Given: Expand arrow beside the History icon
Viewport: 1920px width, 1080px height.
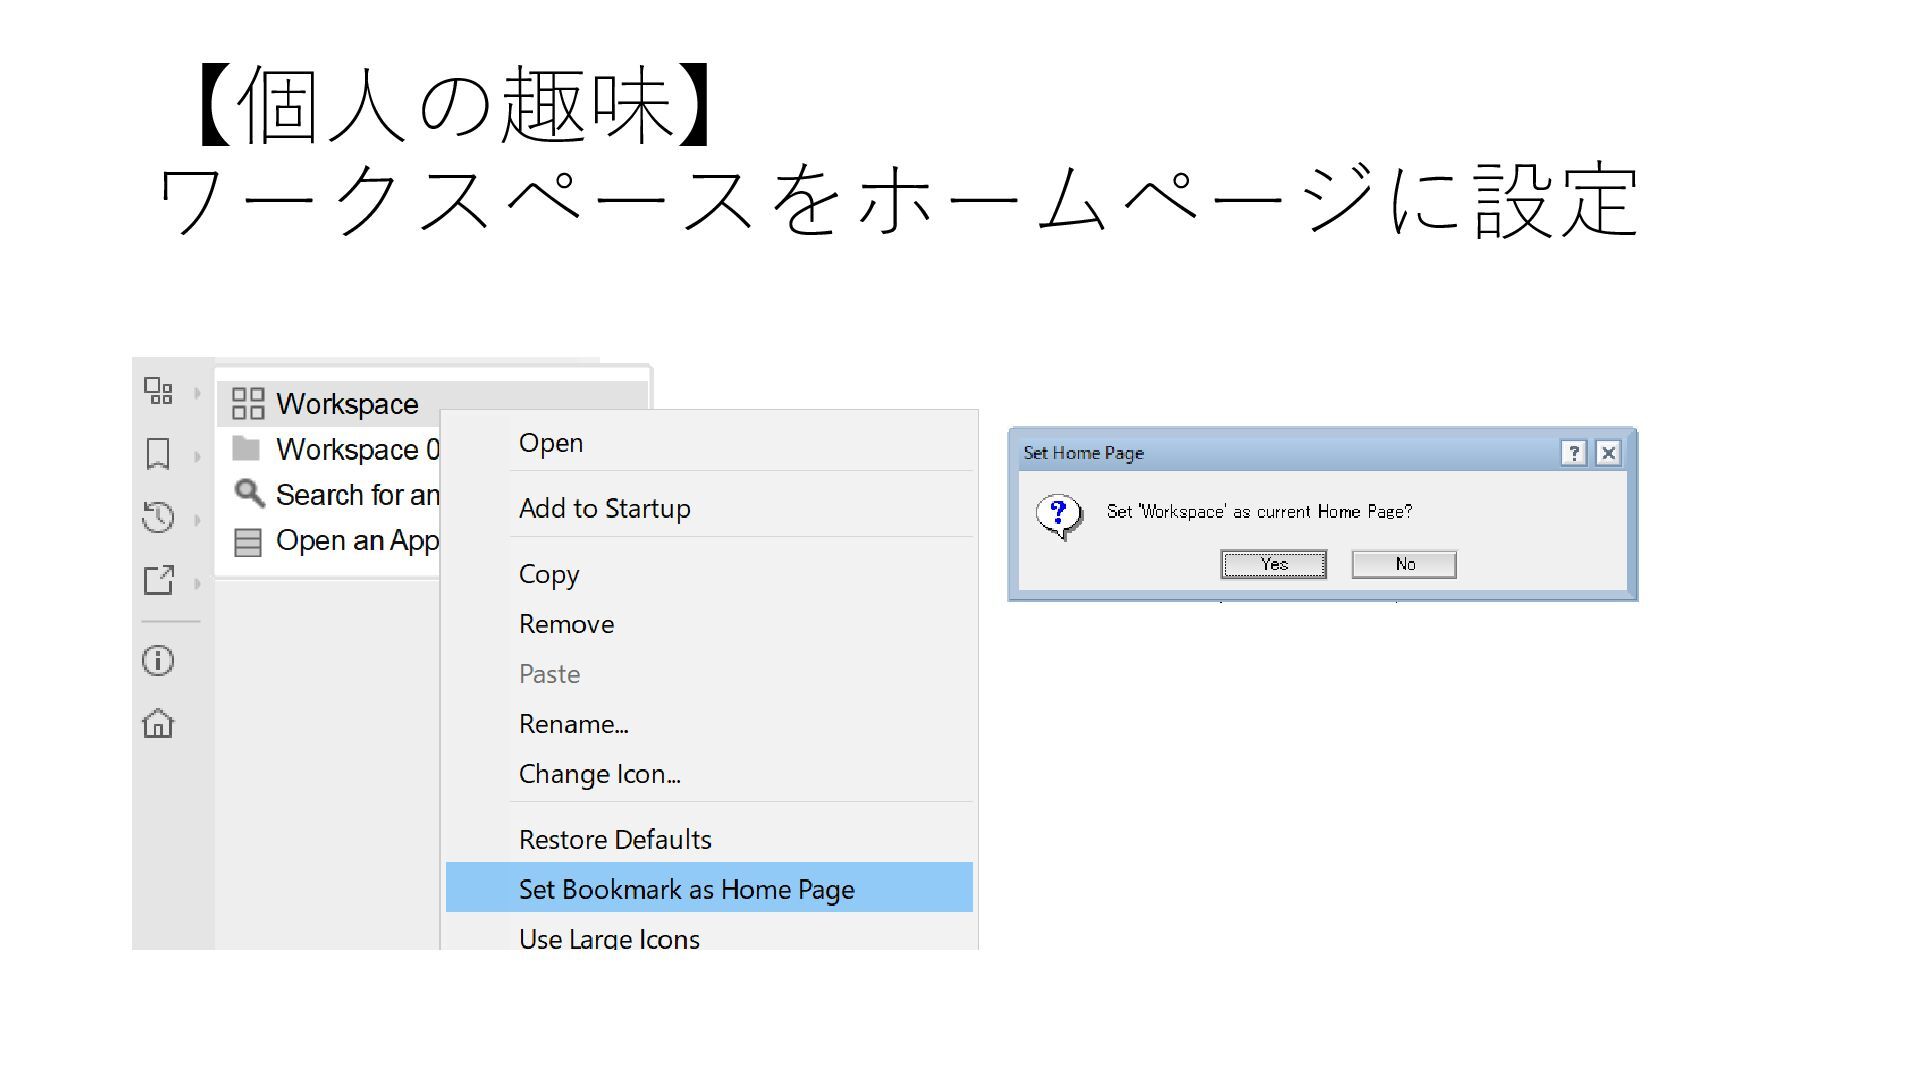Looking at the screenshot, I should click(x=197, y=520).
